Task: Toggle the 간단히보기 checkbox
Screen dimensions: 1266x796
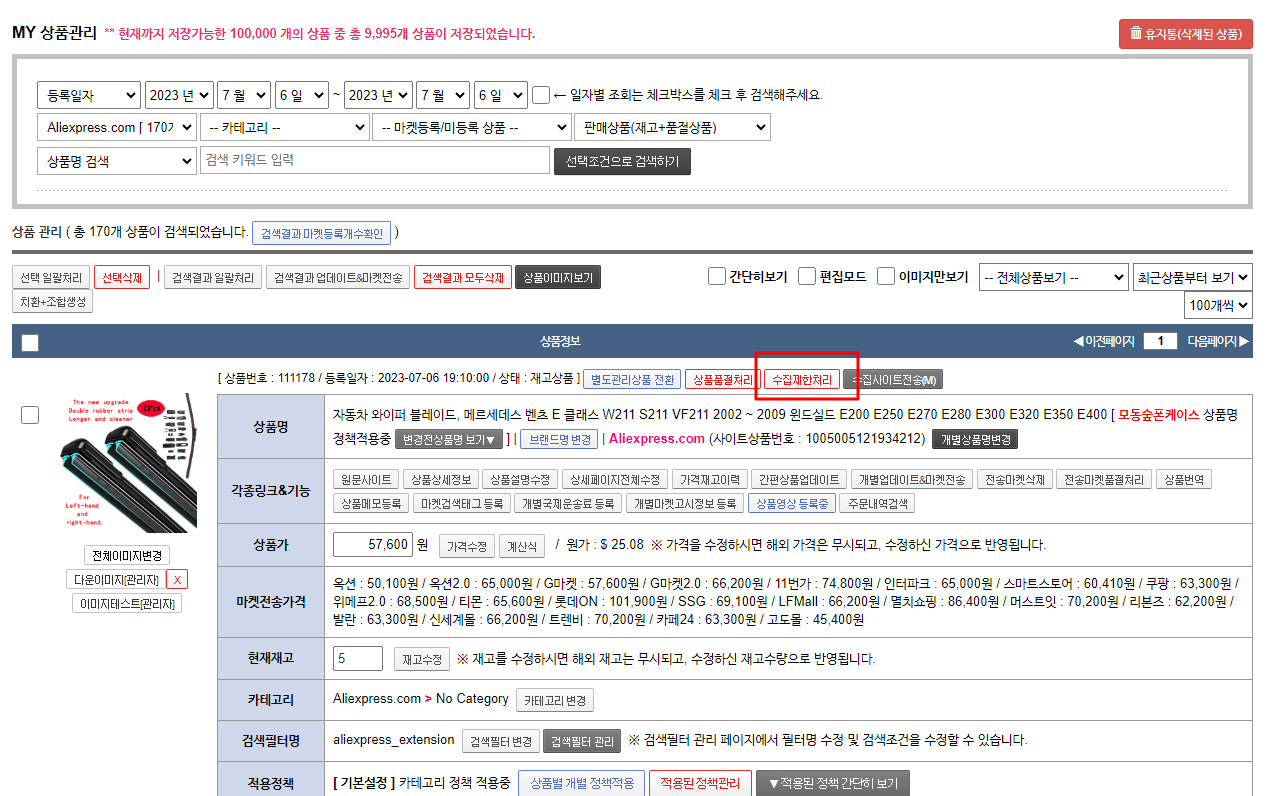Action: pos(716,277)
